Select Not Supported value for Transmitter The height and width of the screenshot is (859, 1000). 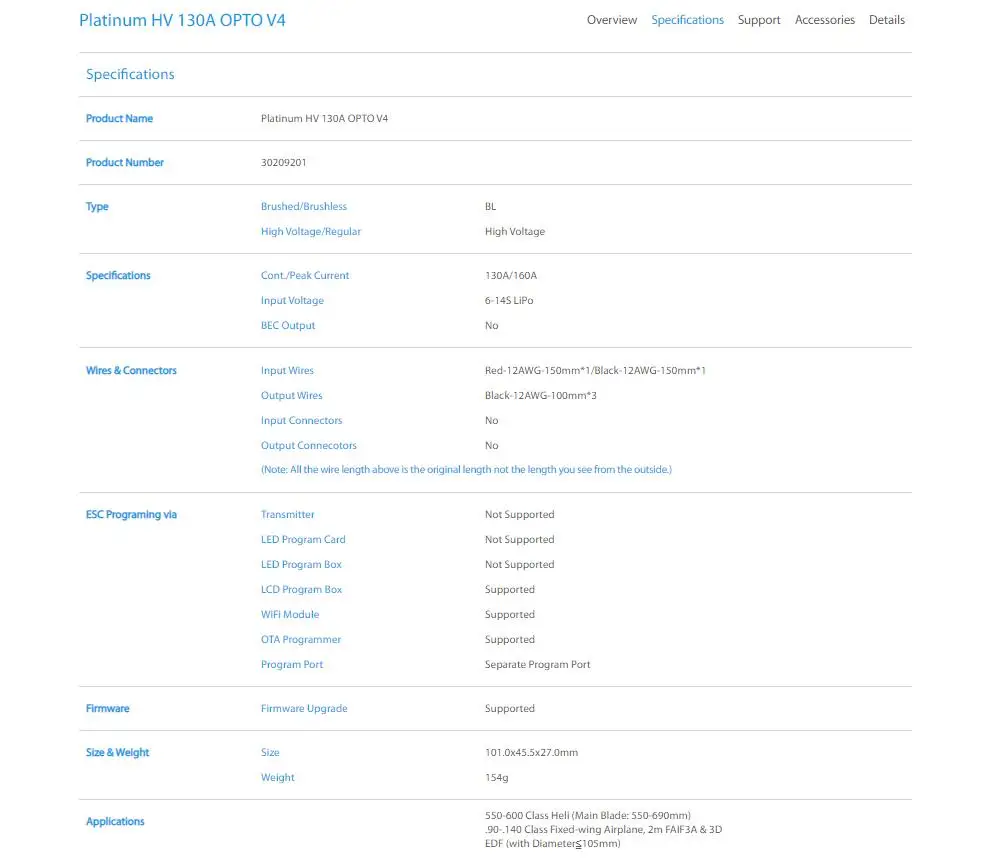tap(520, 515)
